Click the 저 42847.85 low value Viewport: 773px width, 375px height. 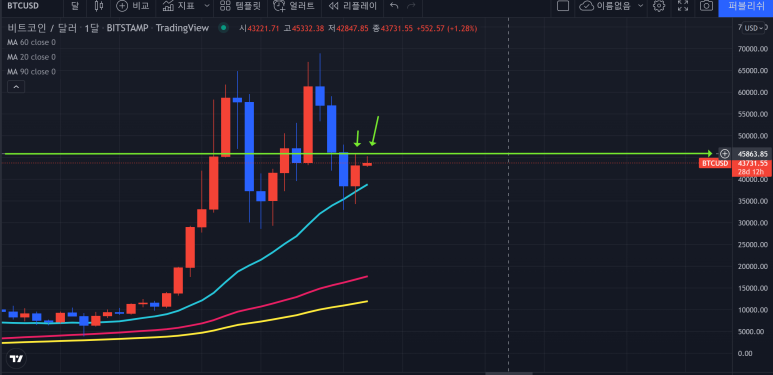[x=349, y=29]
